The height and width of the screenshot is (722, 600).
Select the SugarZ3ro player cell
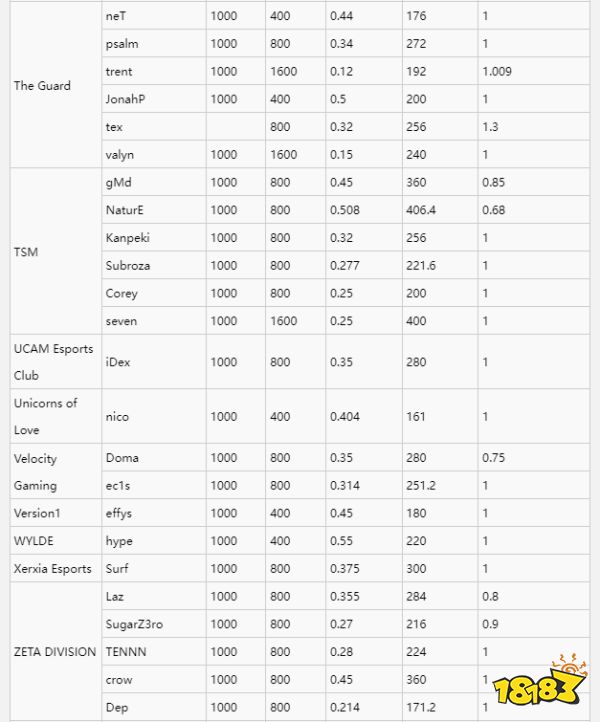[x=135, y=624]
